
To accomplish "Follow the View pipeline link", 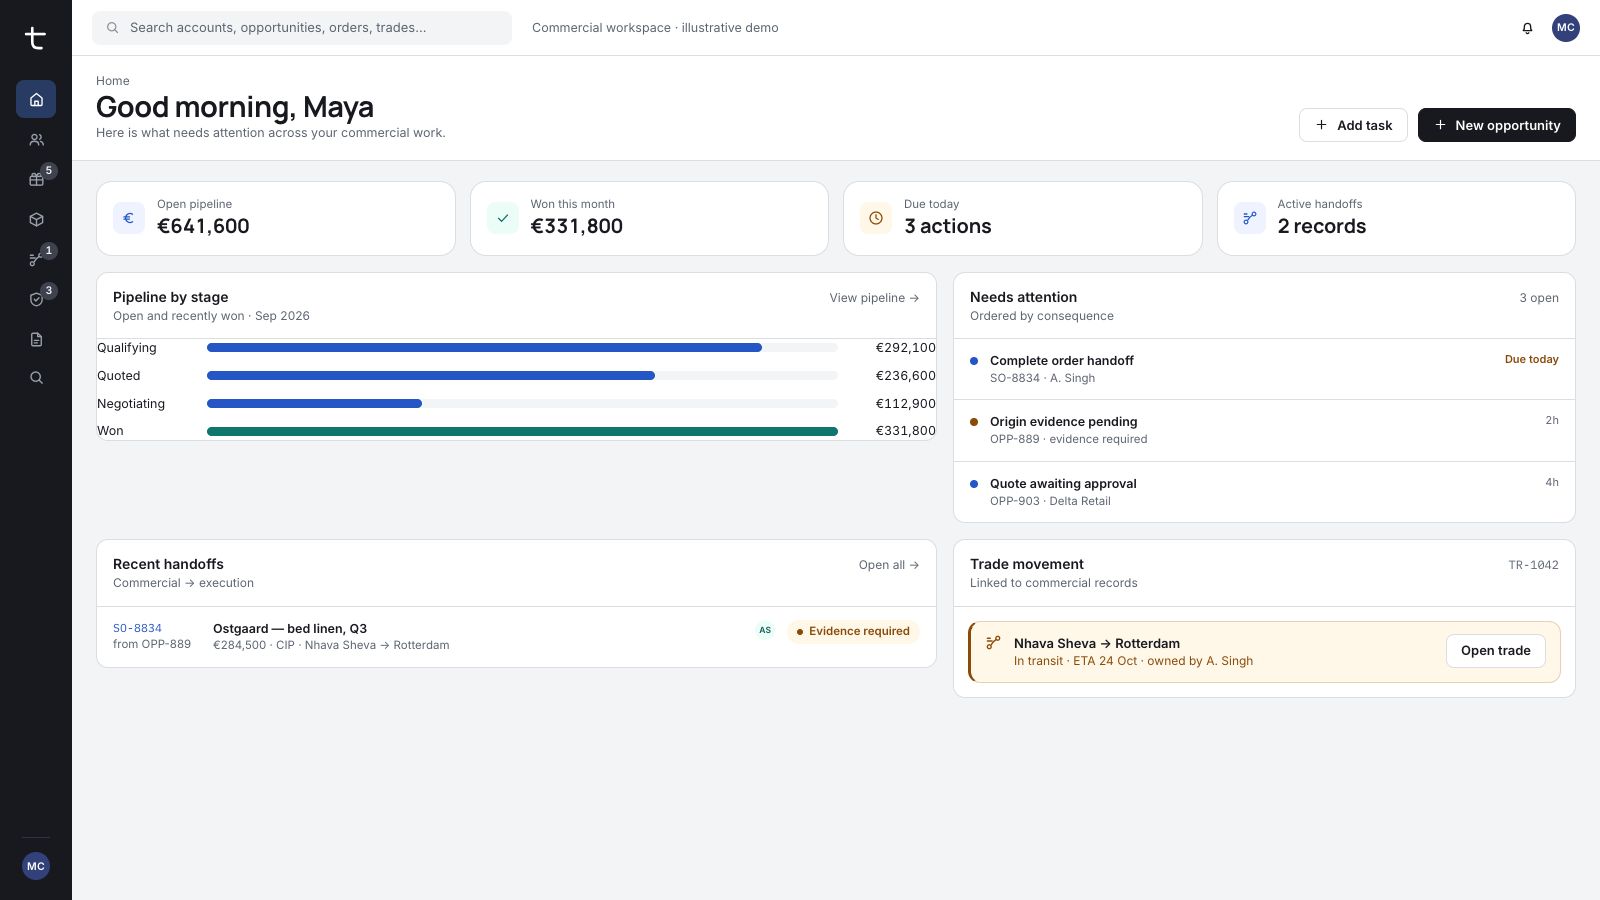I will (874, 298).
